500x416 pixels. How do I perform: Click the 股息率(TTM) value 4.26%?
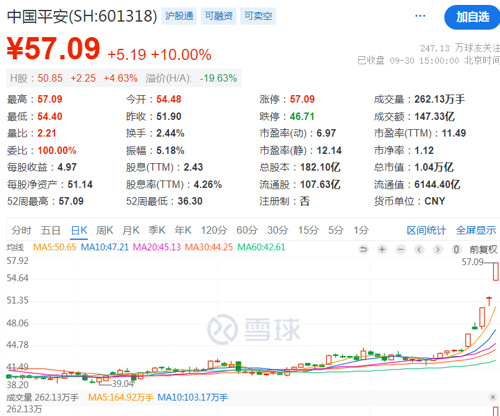pyautogui.click(x=208, y=184)
